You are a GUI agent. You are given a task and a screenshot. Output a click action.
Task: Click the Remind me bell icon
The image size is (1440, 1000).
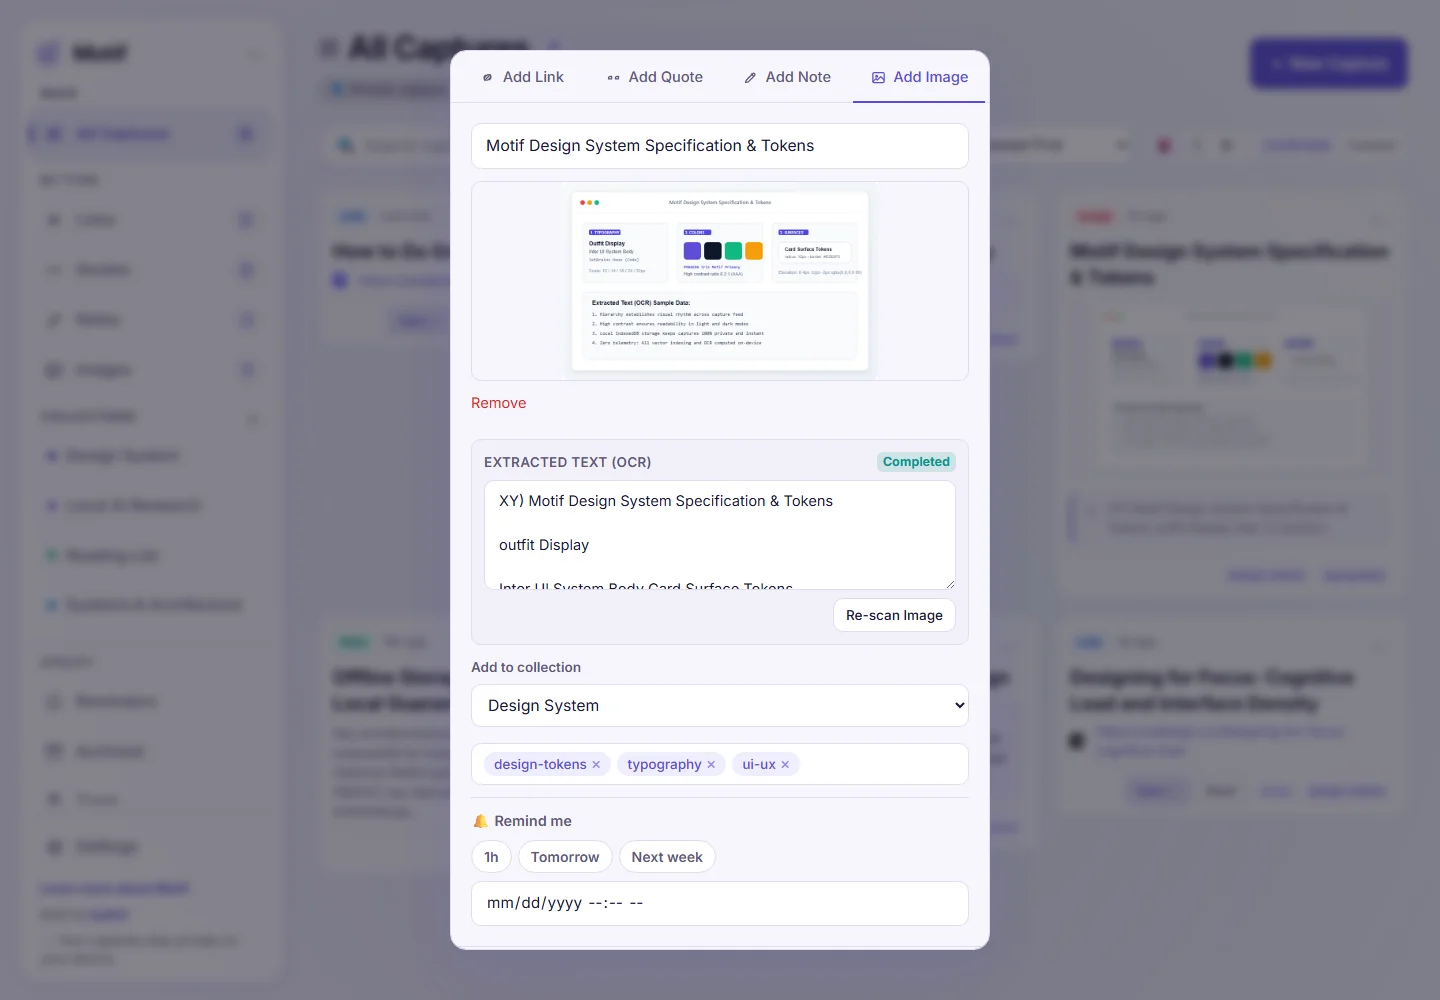click(x=481, y=821)
